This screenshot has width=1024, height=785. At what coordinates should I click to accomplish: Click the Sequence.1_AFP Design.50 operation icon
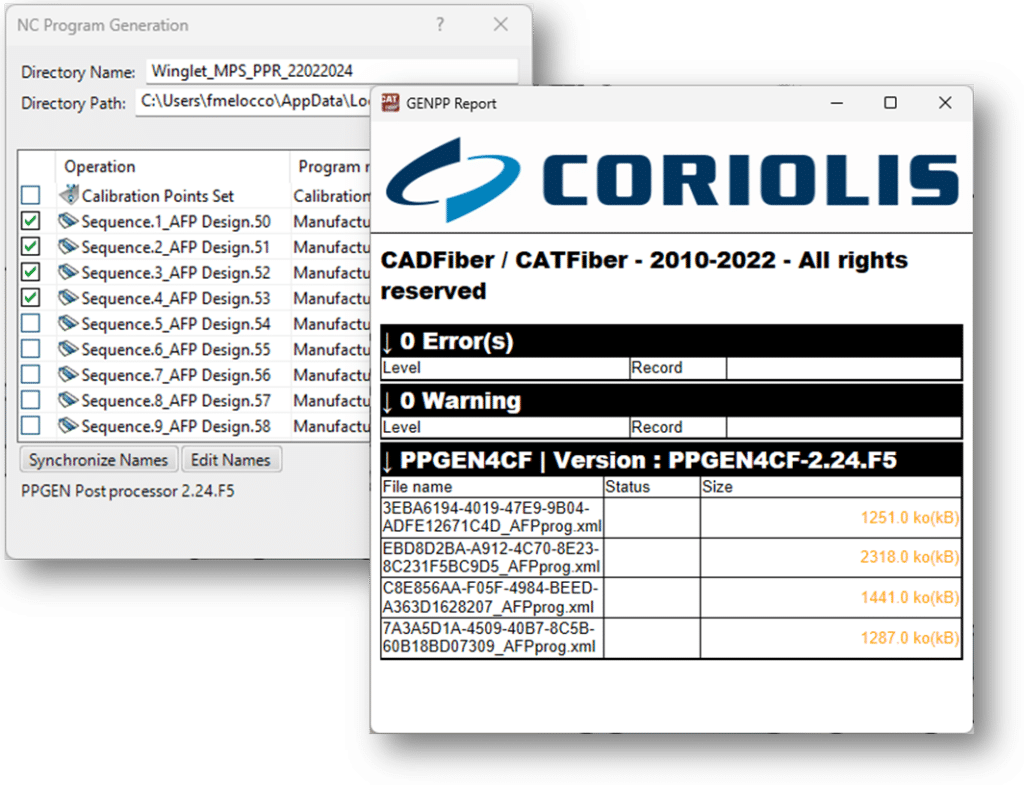click(x=68, y=221)
